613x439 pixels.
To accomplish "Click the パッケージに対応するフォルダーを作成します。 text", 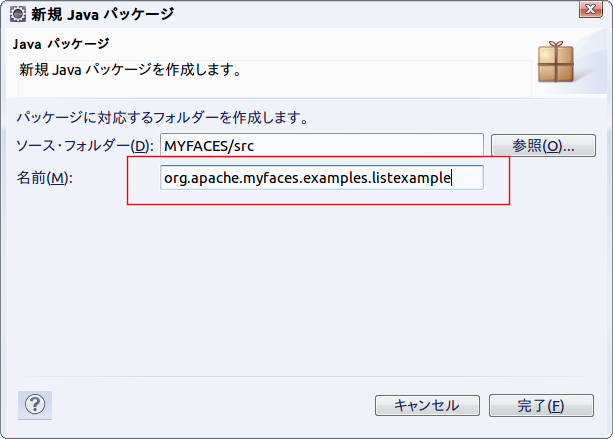I will [x=163, y=117].
